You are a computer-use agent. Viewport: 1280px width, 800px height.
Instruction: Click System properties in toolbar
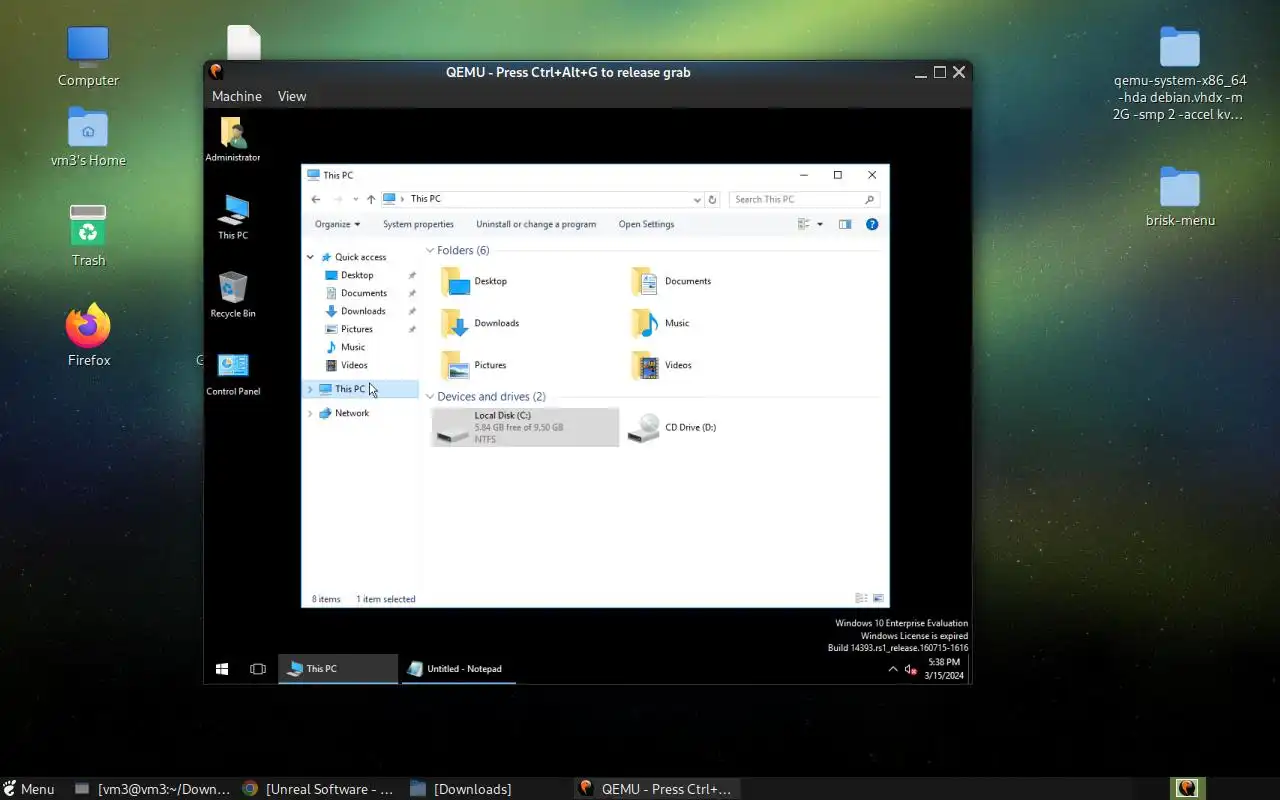[x=418, y=224]
